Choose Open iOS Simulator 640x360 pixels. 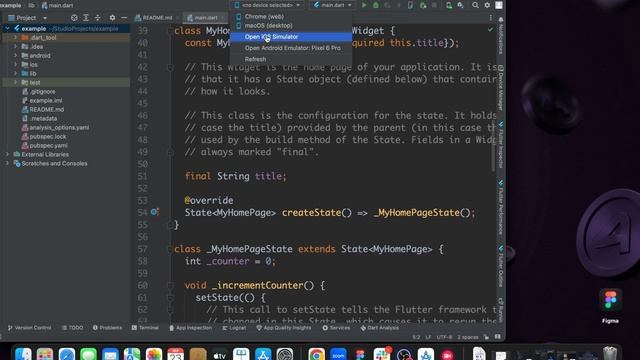[x=291, y=37]
